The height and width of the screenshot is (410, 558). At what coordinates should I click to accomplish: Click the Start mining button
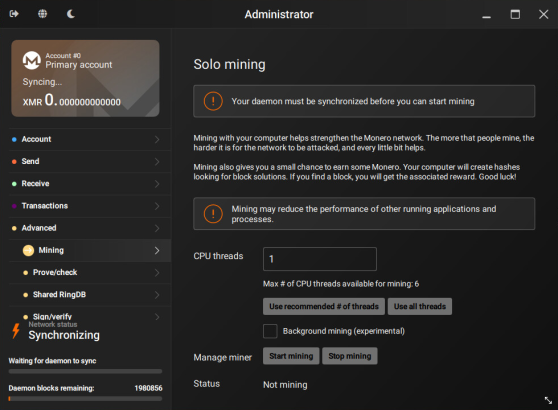291,356
